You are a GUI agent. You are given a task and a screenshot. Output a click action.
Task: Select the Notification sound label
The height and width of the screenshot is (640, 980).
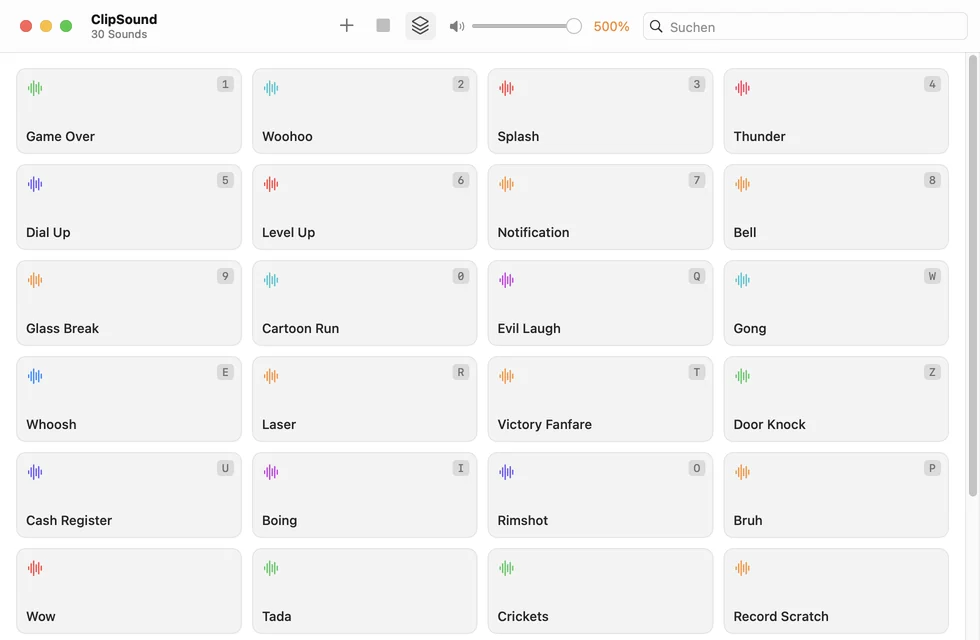(x=533, y=232)
